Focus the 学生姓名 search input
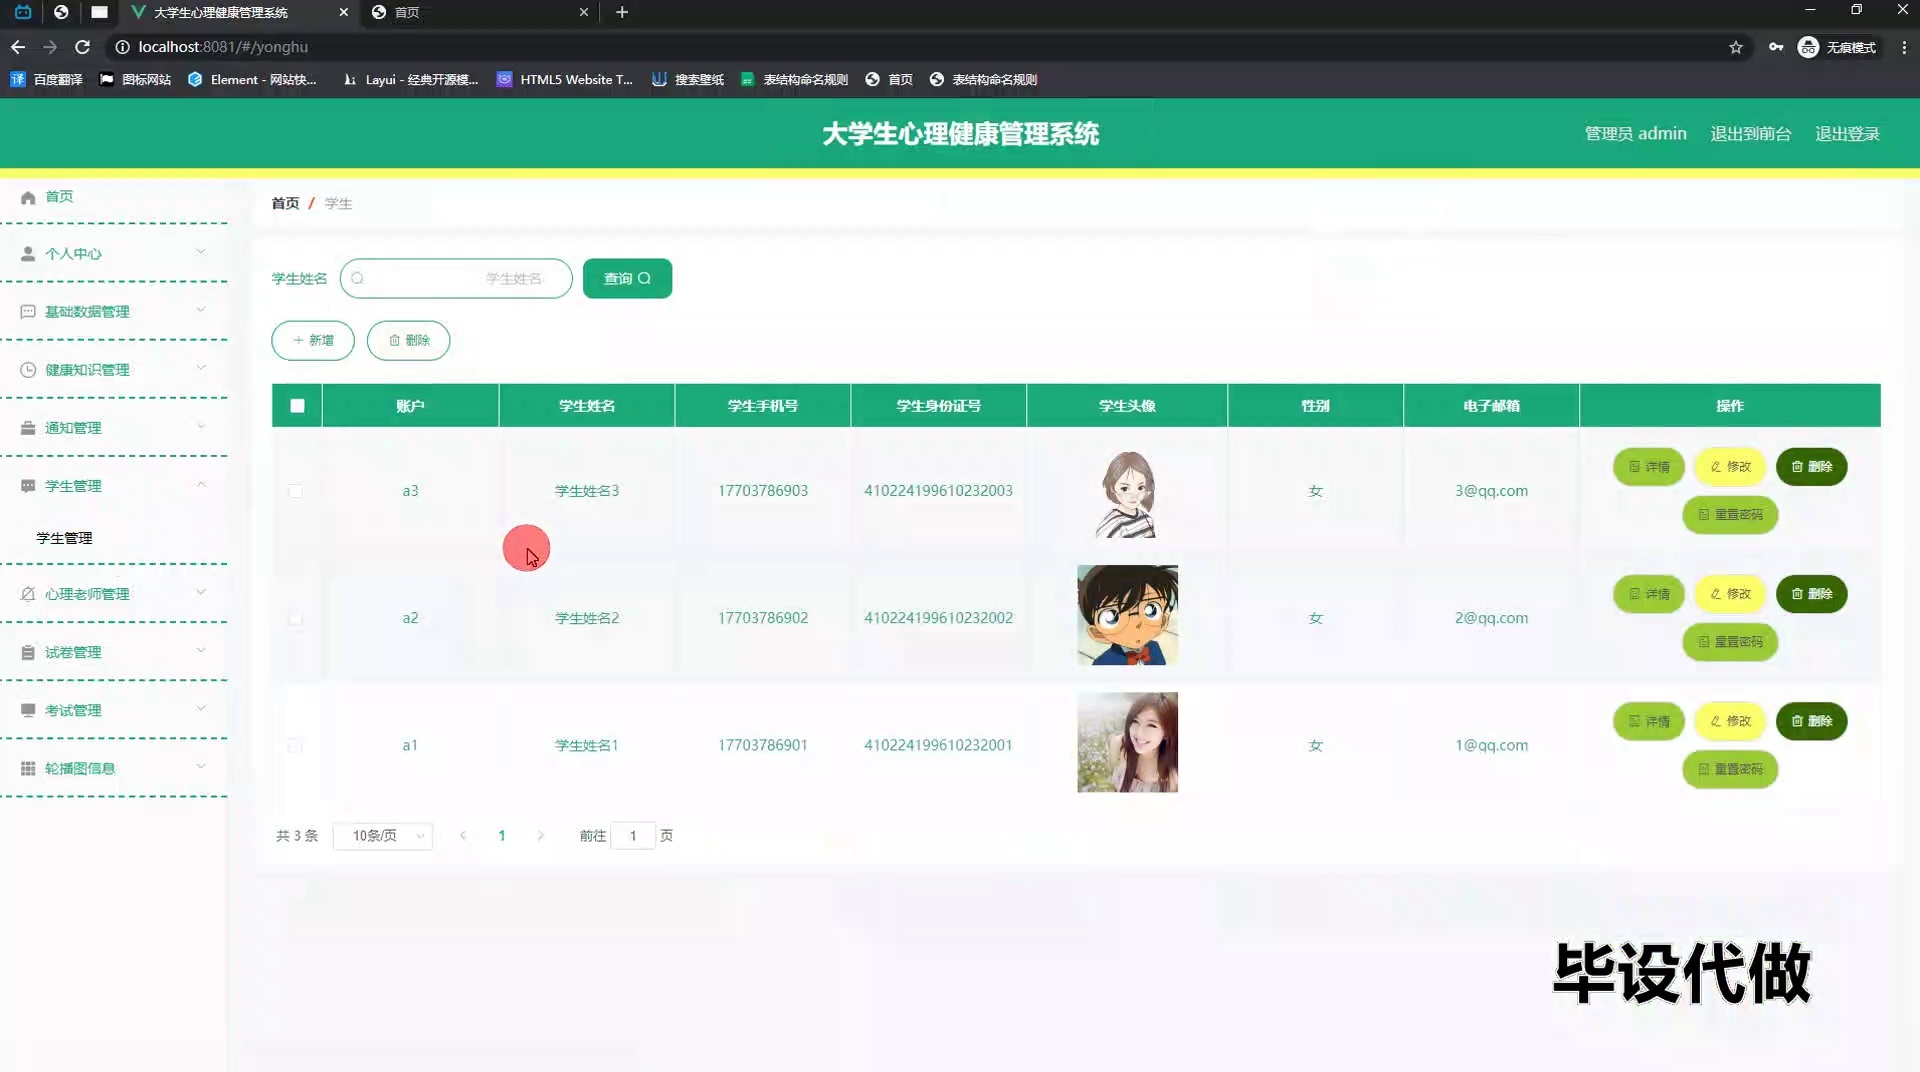Screen dimensions: 1920x1072 point(456,278)
